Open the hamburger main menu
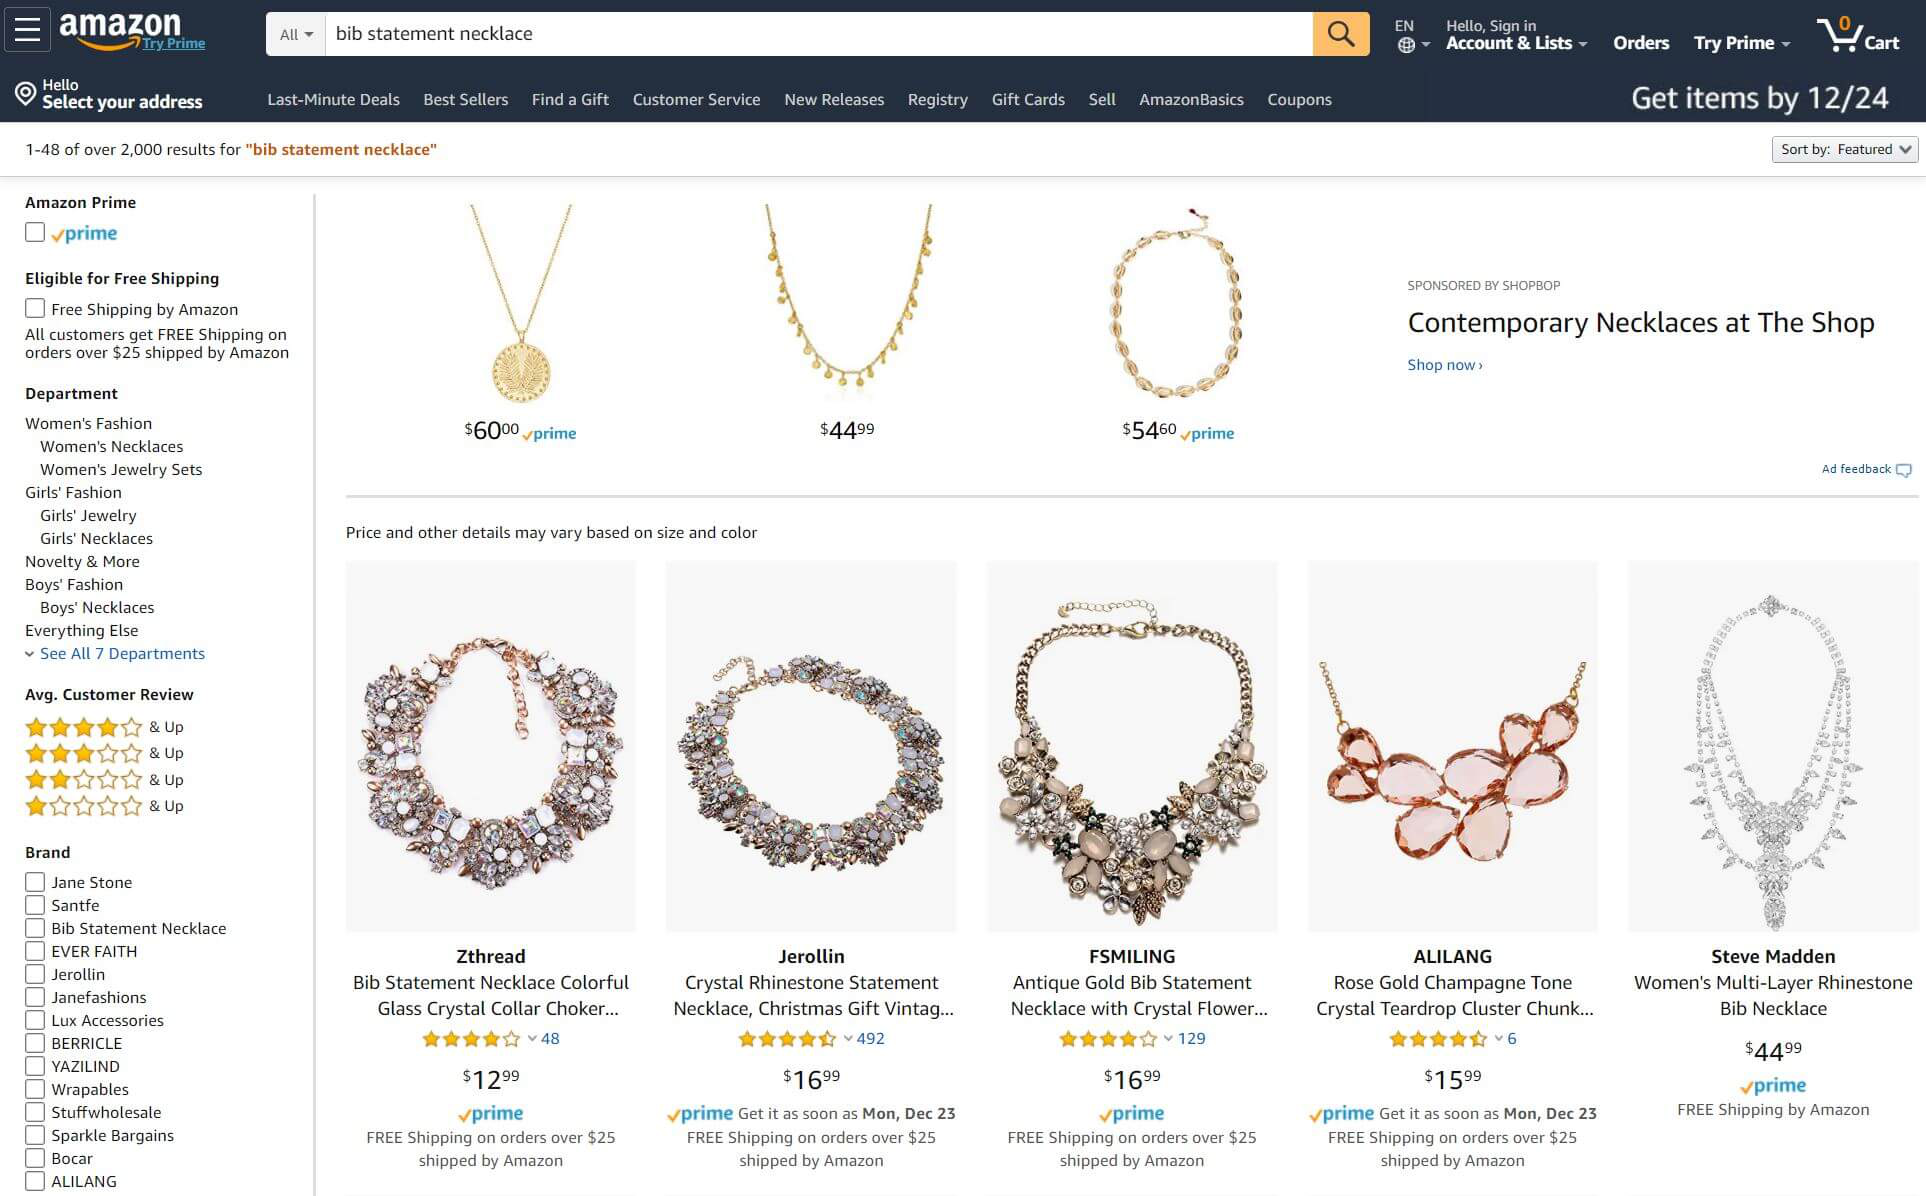 tap(27, 31)
